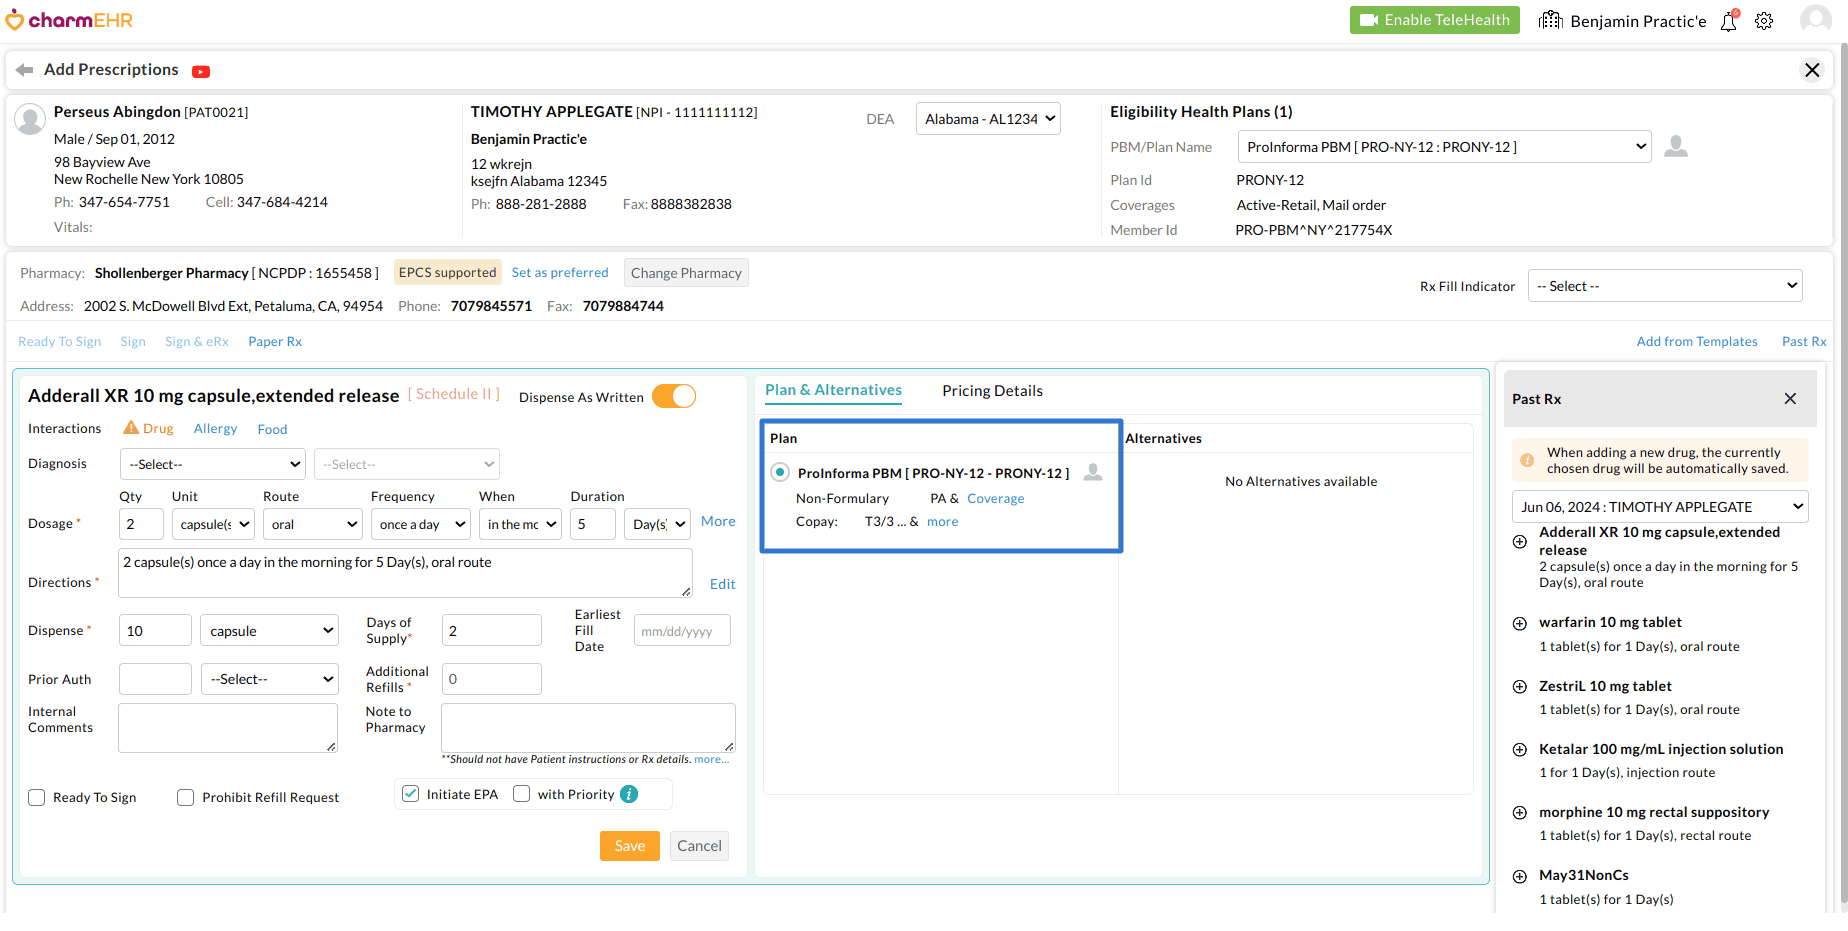Click the member icon next to PBM plan dropdown

[x=1676, y=147]
